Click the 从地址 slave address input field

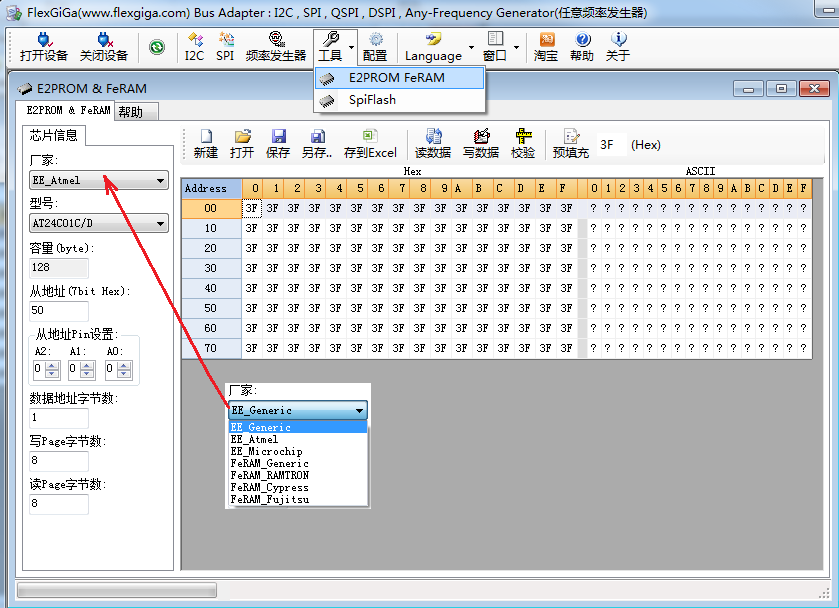59,311
